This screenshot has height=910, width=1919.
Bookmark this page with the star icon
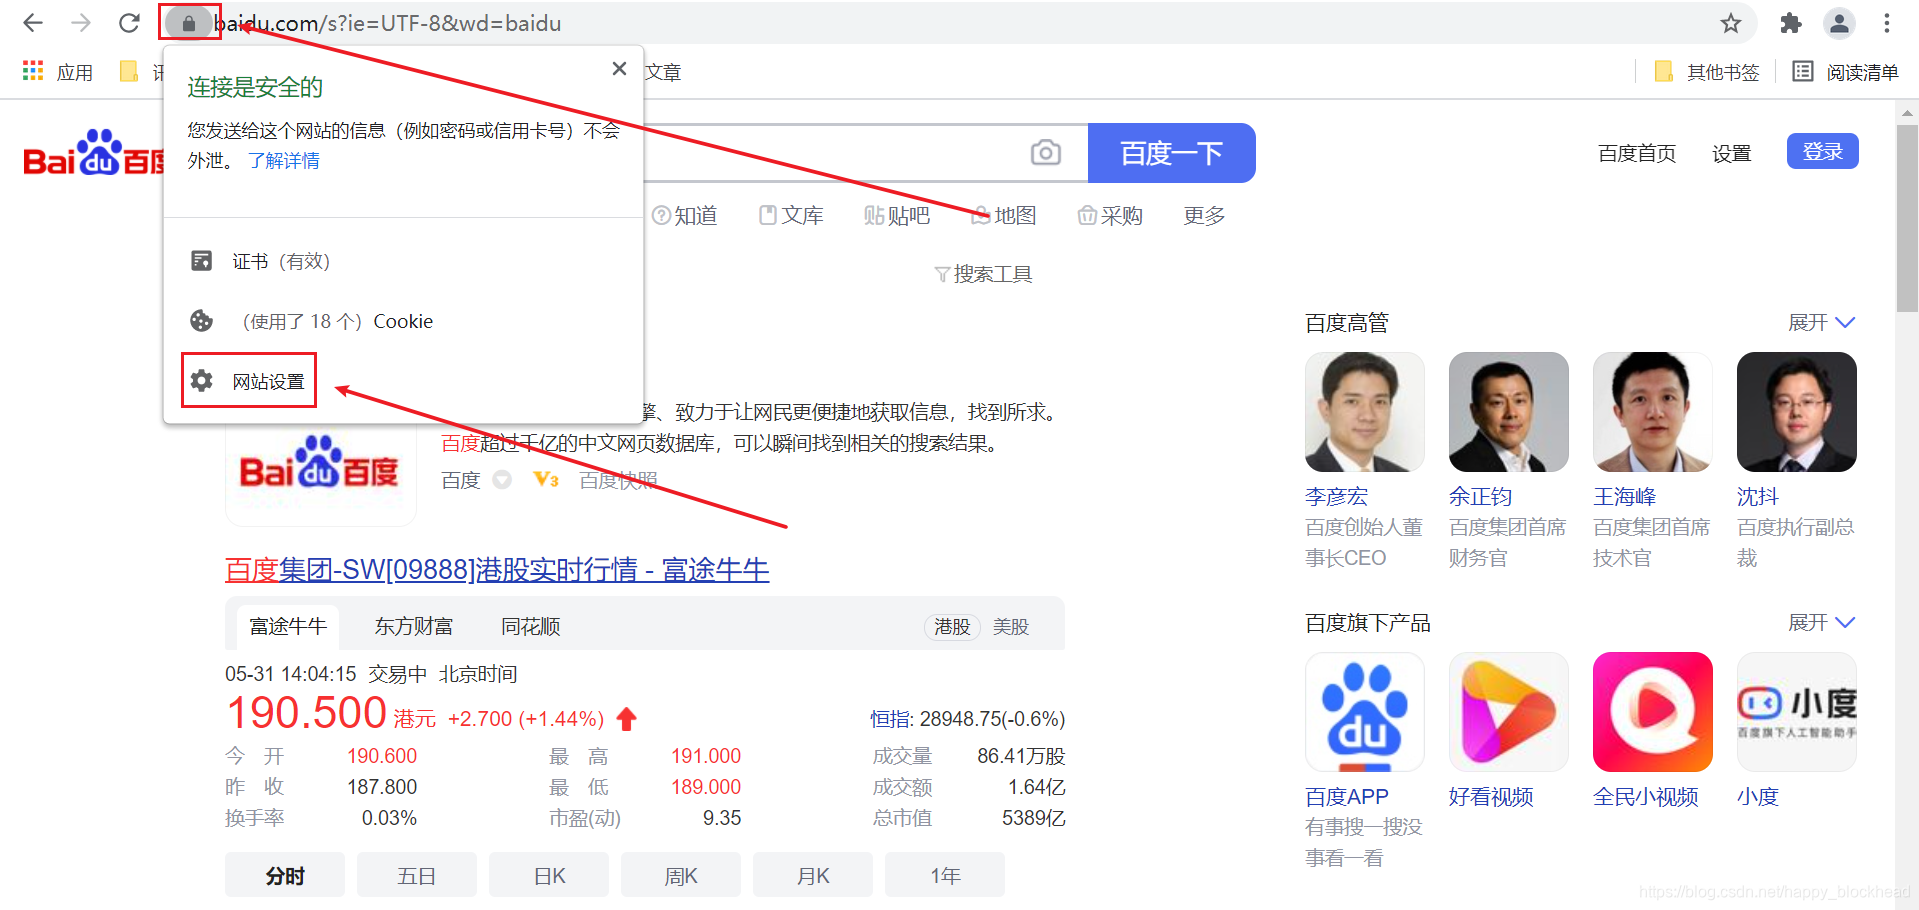pyautogui.click(x=1731, y=23)
